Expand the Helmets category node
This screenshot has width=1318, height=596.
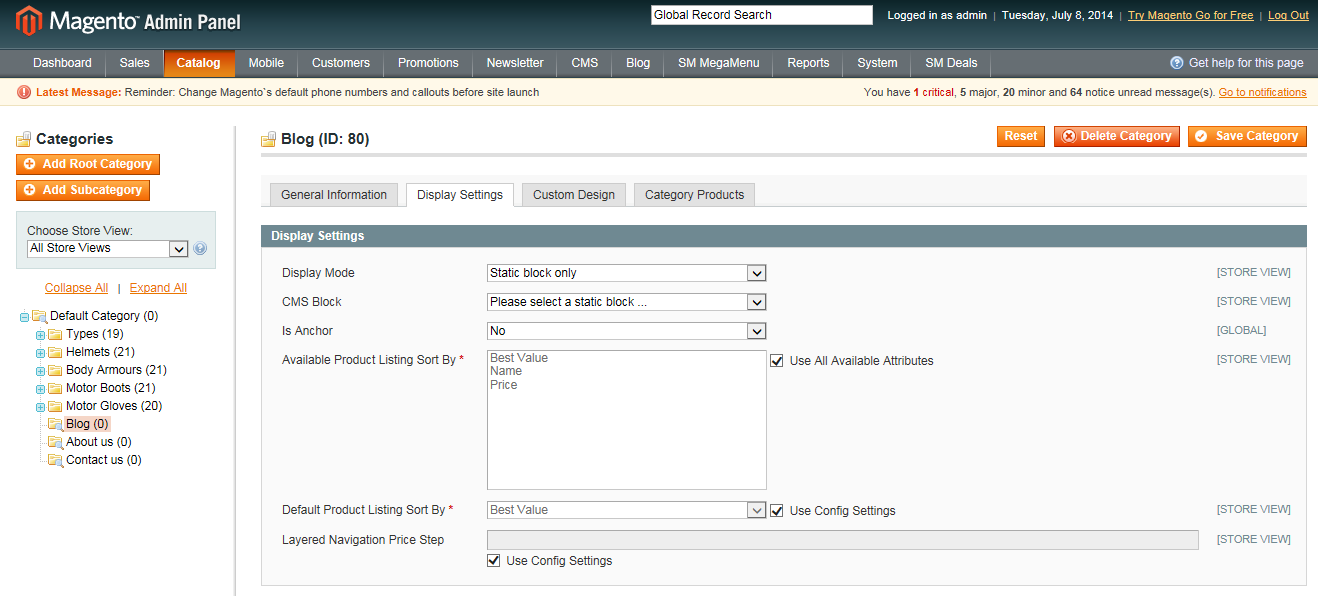coord(40,353)
